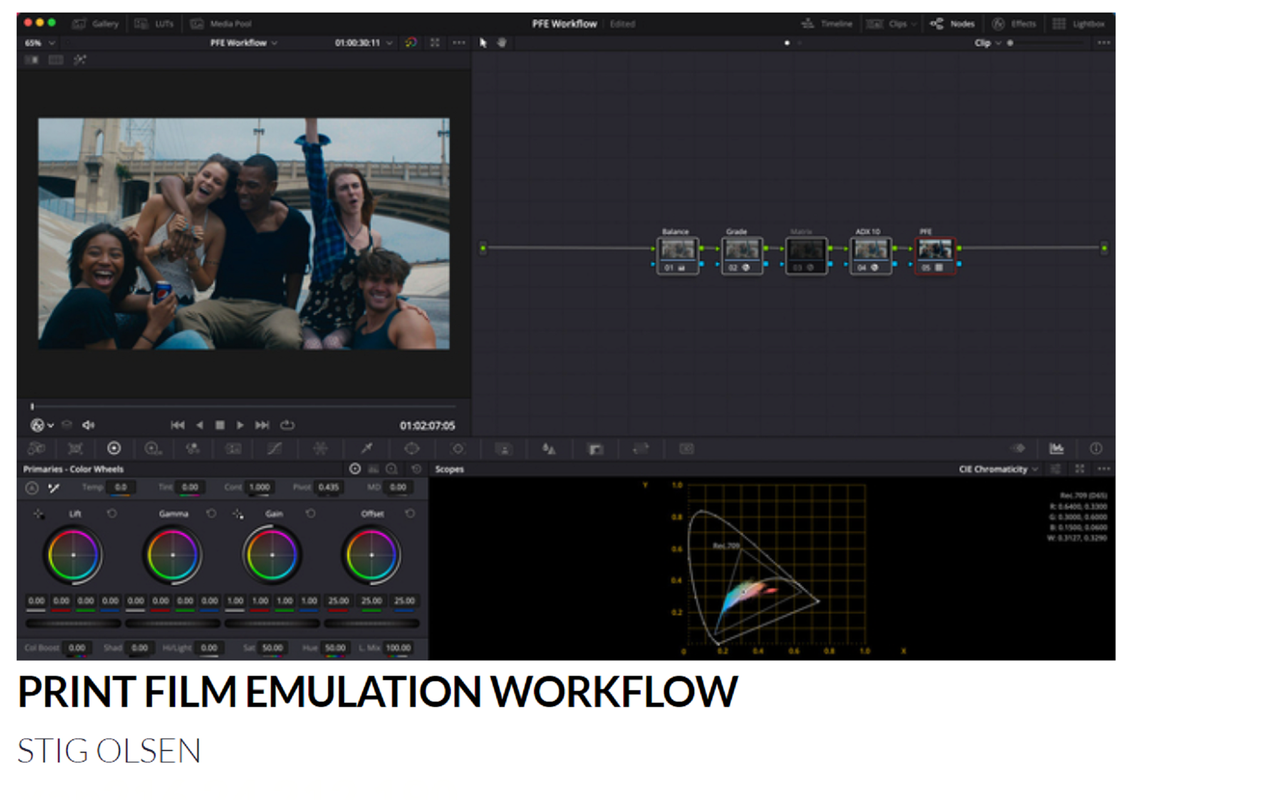This screenshot has height=800, width=1264.
Task: Toggle loop playback
Action: click(x=288, y=425)
